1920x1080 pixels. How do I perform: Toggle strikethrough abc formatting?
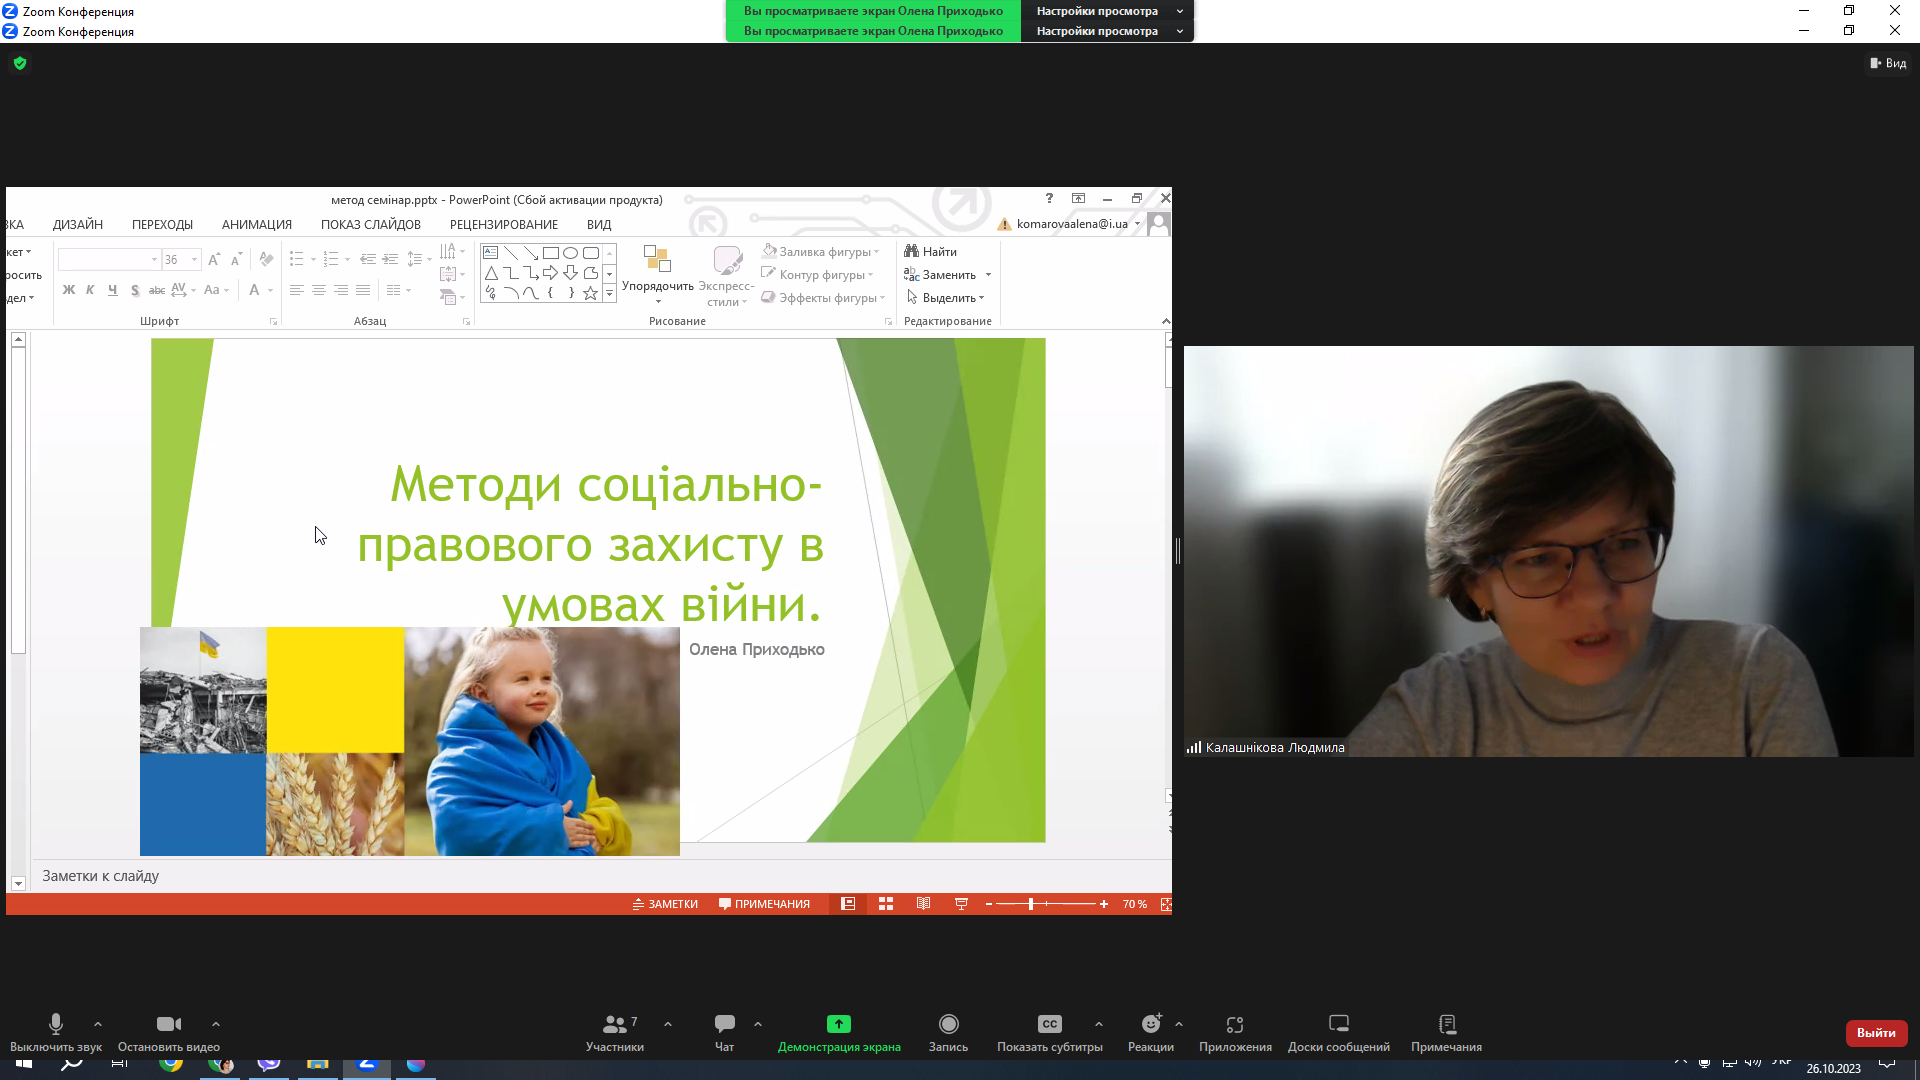click(157, 290)
